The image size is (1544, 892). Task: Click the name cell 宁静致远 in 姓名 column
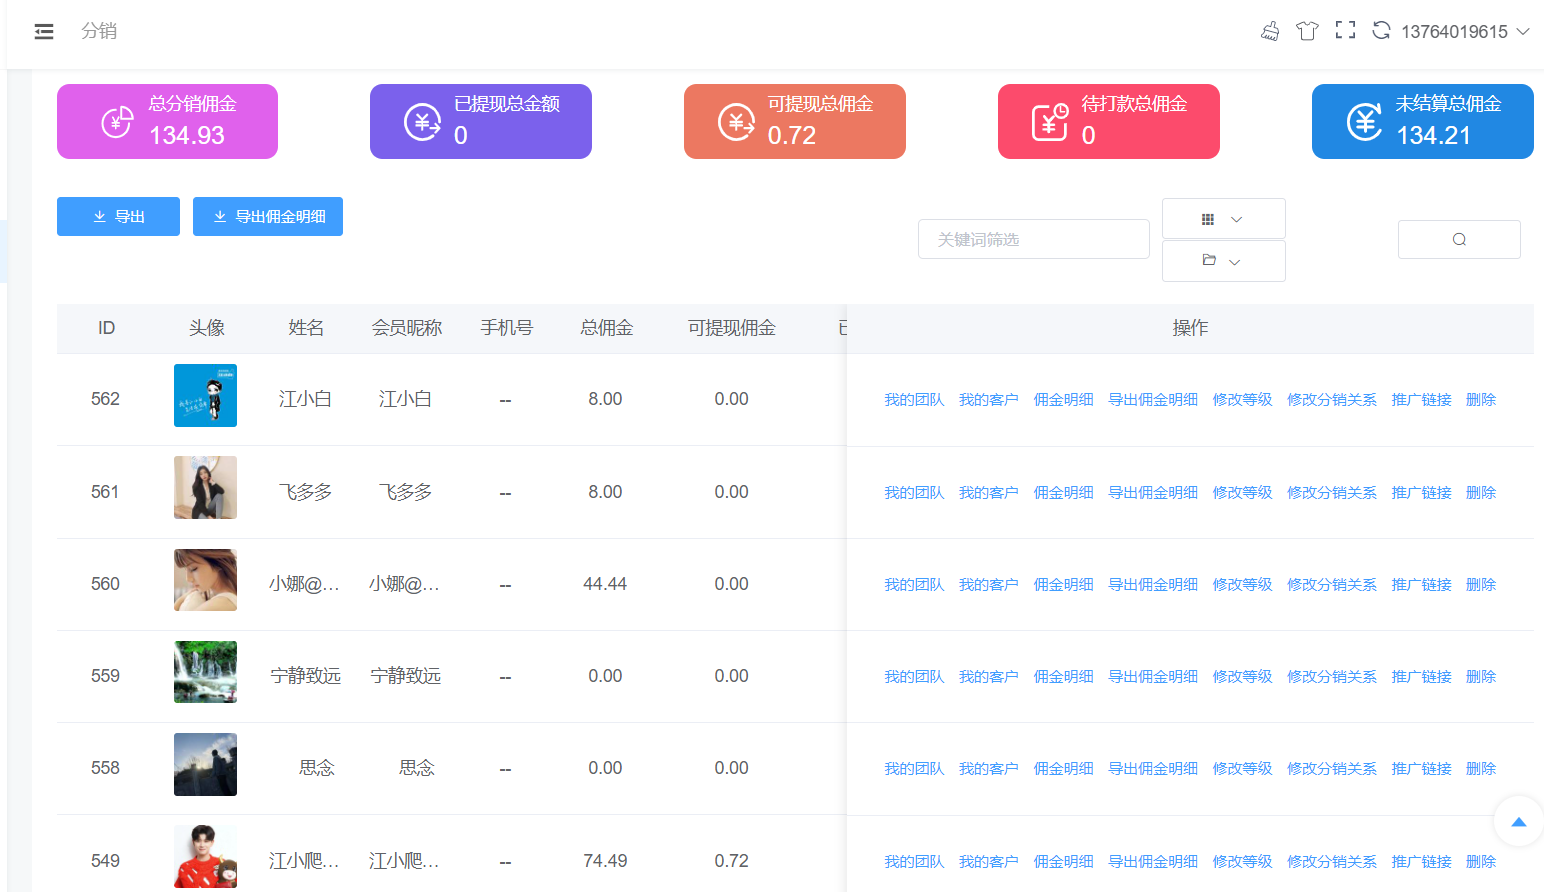(x=306, y=676)
